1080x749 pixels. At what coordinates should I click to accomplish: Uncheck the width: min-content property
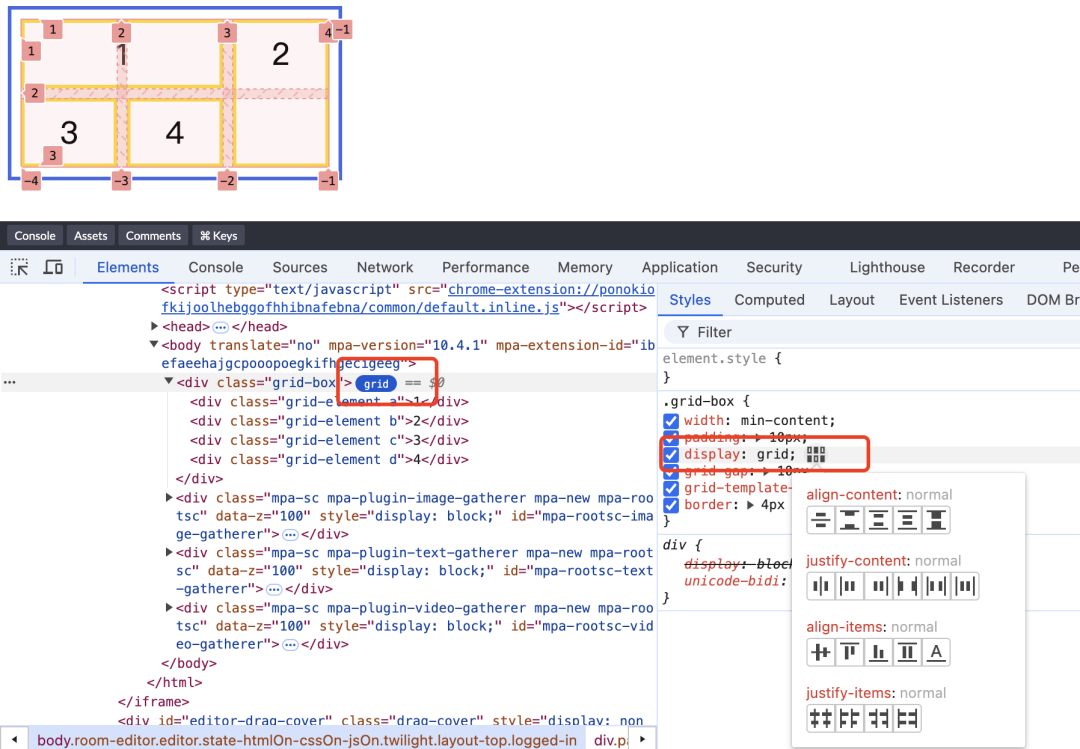coord(671,421)
